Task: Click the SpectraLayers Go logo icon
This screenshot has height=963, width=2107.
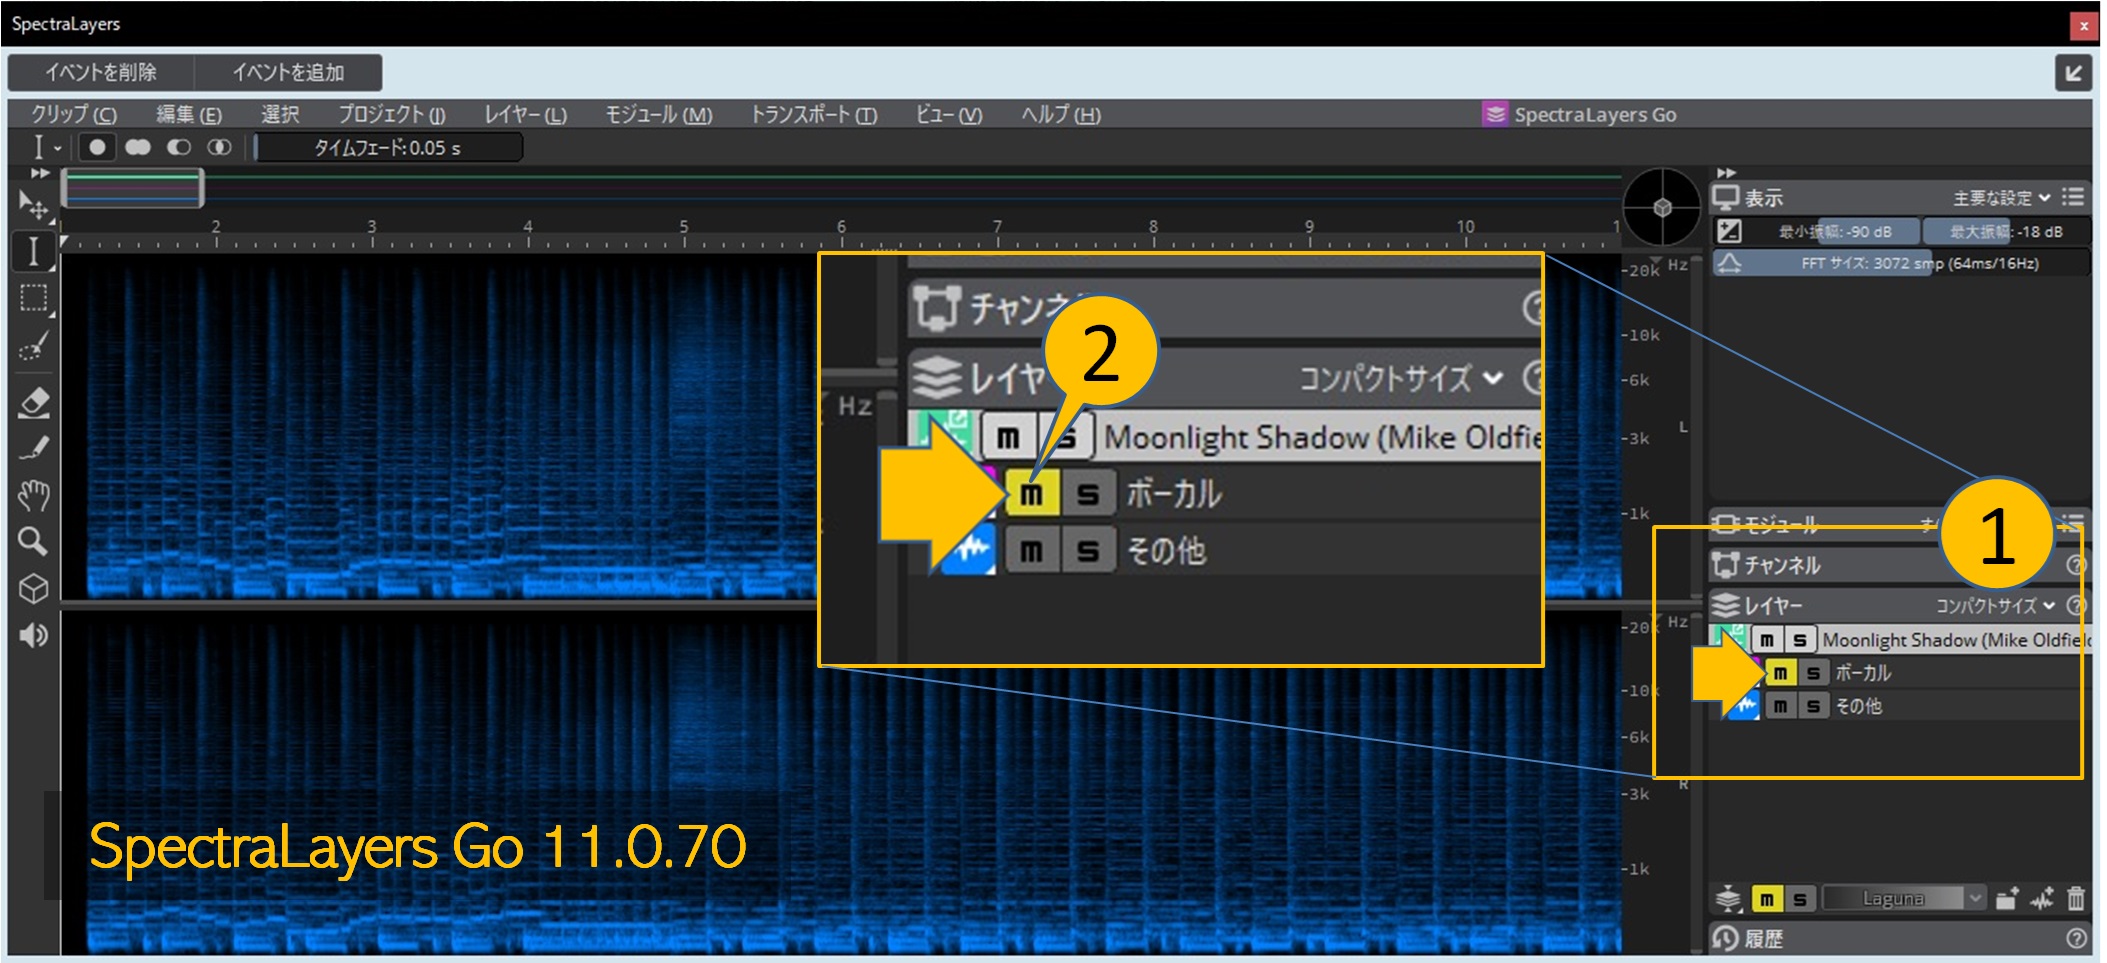Action: tap(1494, 114)
